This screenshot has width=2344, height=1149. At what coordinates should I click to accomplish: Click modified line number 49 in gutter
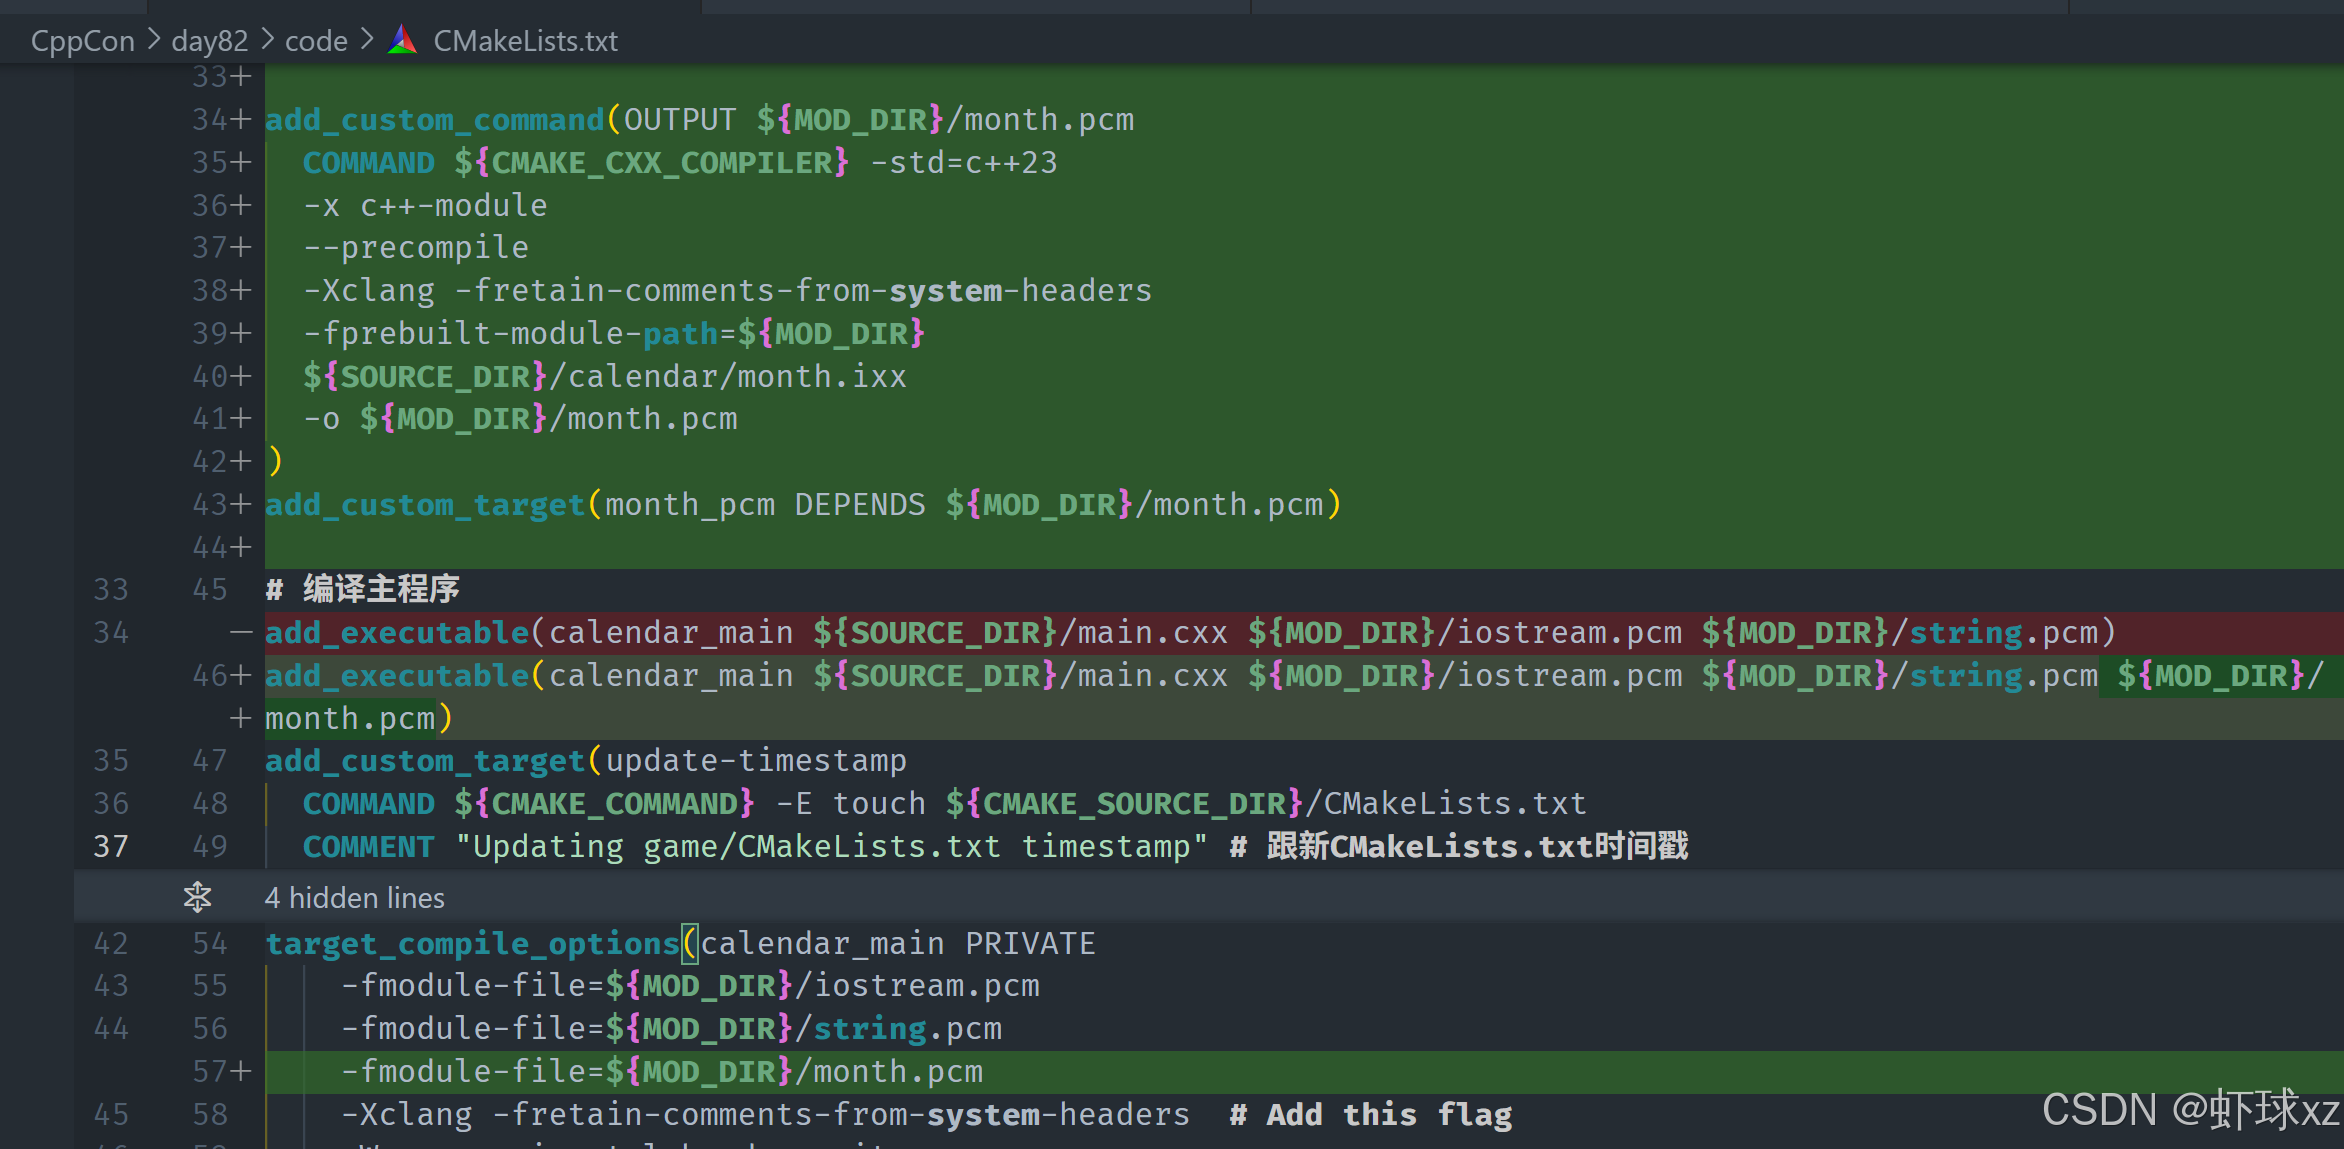210,846
